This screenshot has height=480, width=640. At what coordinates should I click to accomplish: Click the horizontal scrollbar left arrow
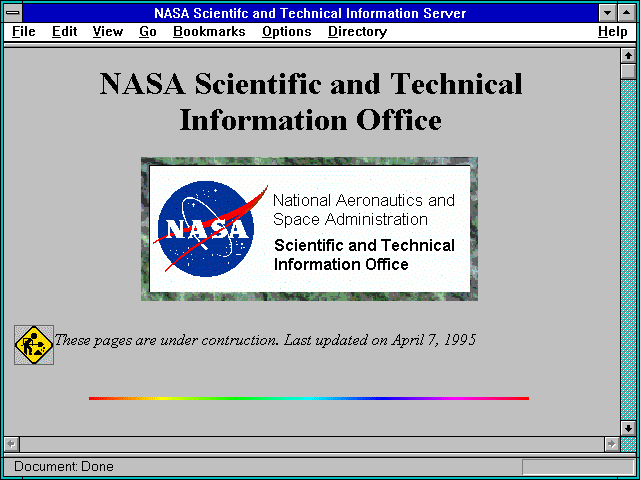[x=12, y=444]
